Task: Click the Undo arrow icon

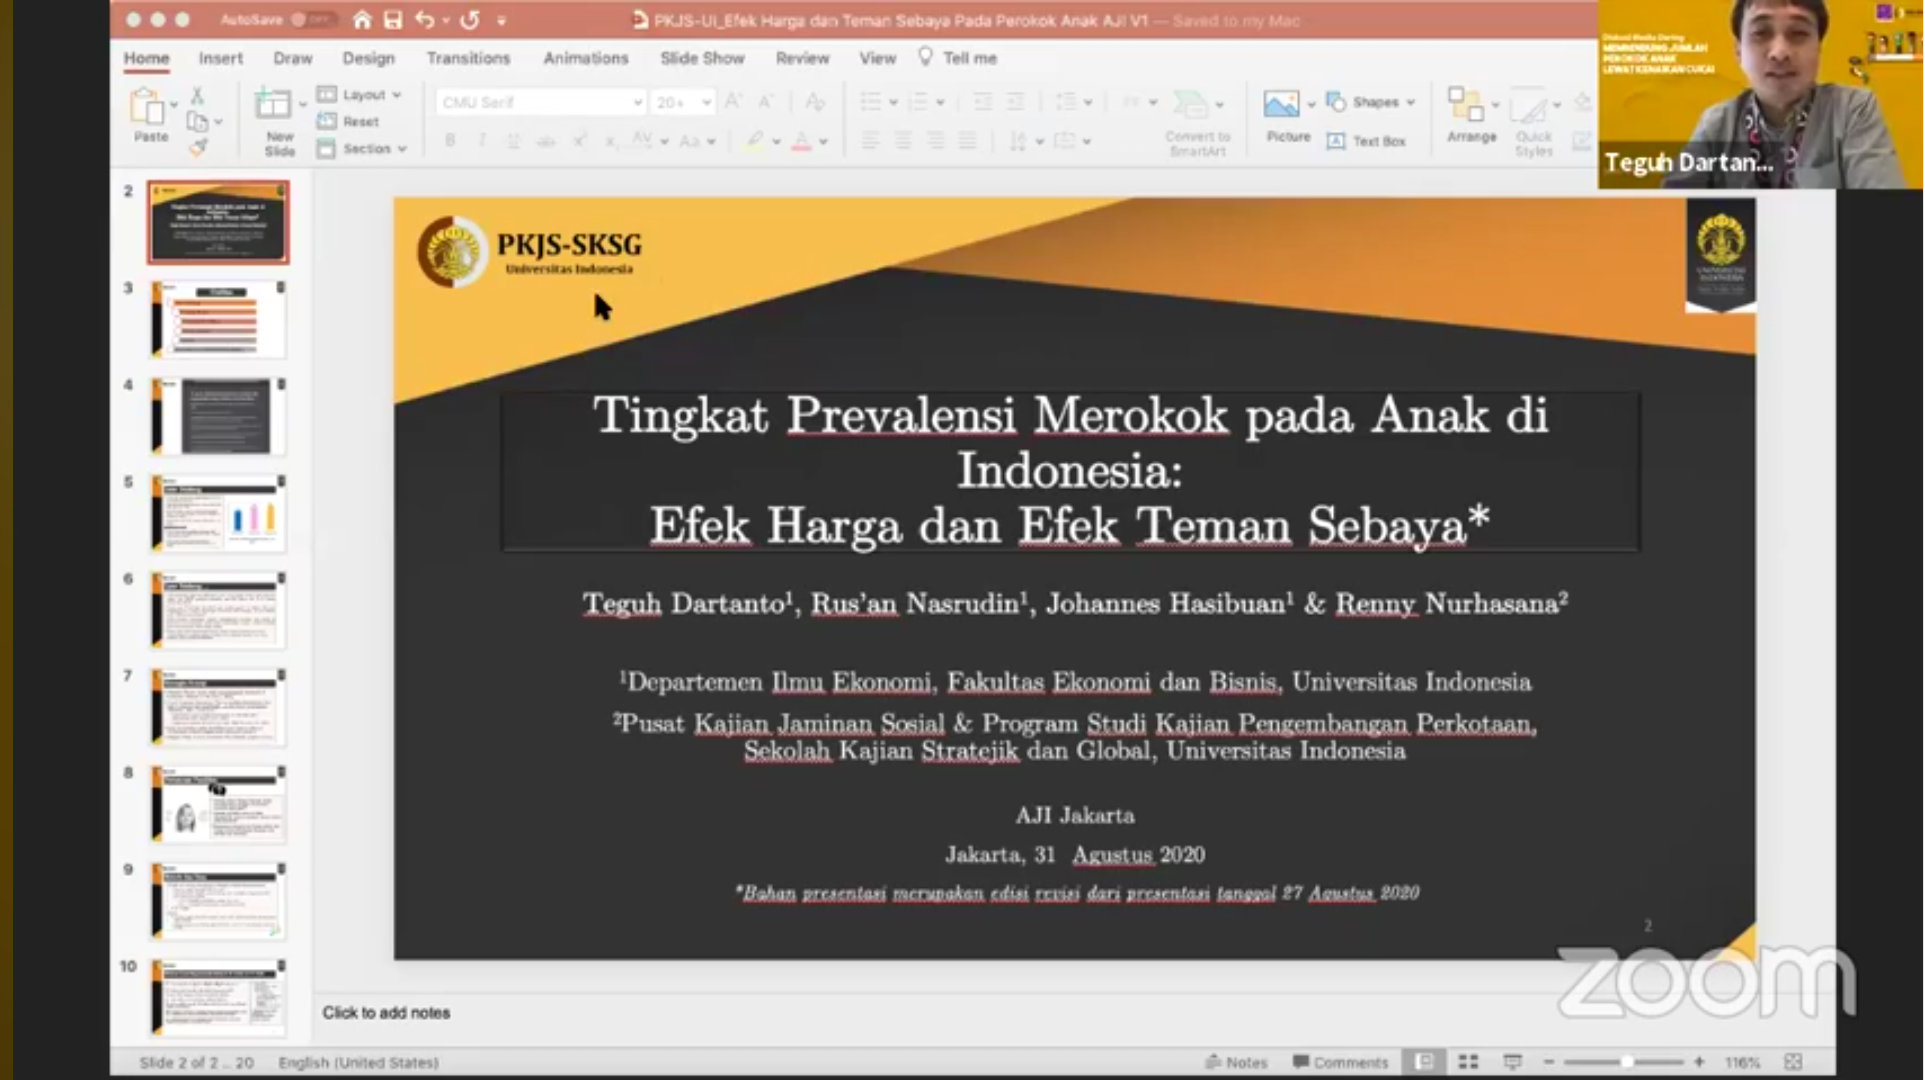Action: coord(425,19)
